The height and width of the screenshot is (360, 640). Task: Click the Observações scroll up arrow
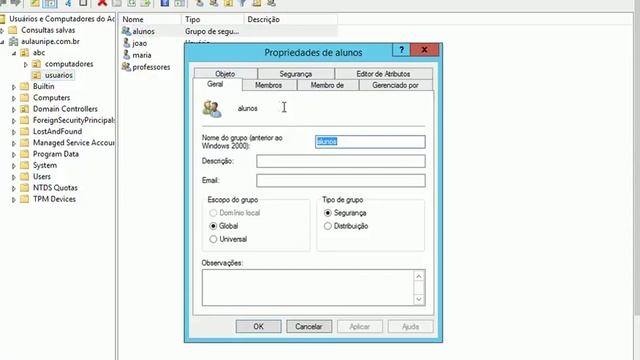(x=419, y=276)
